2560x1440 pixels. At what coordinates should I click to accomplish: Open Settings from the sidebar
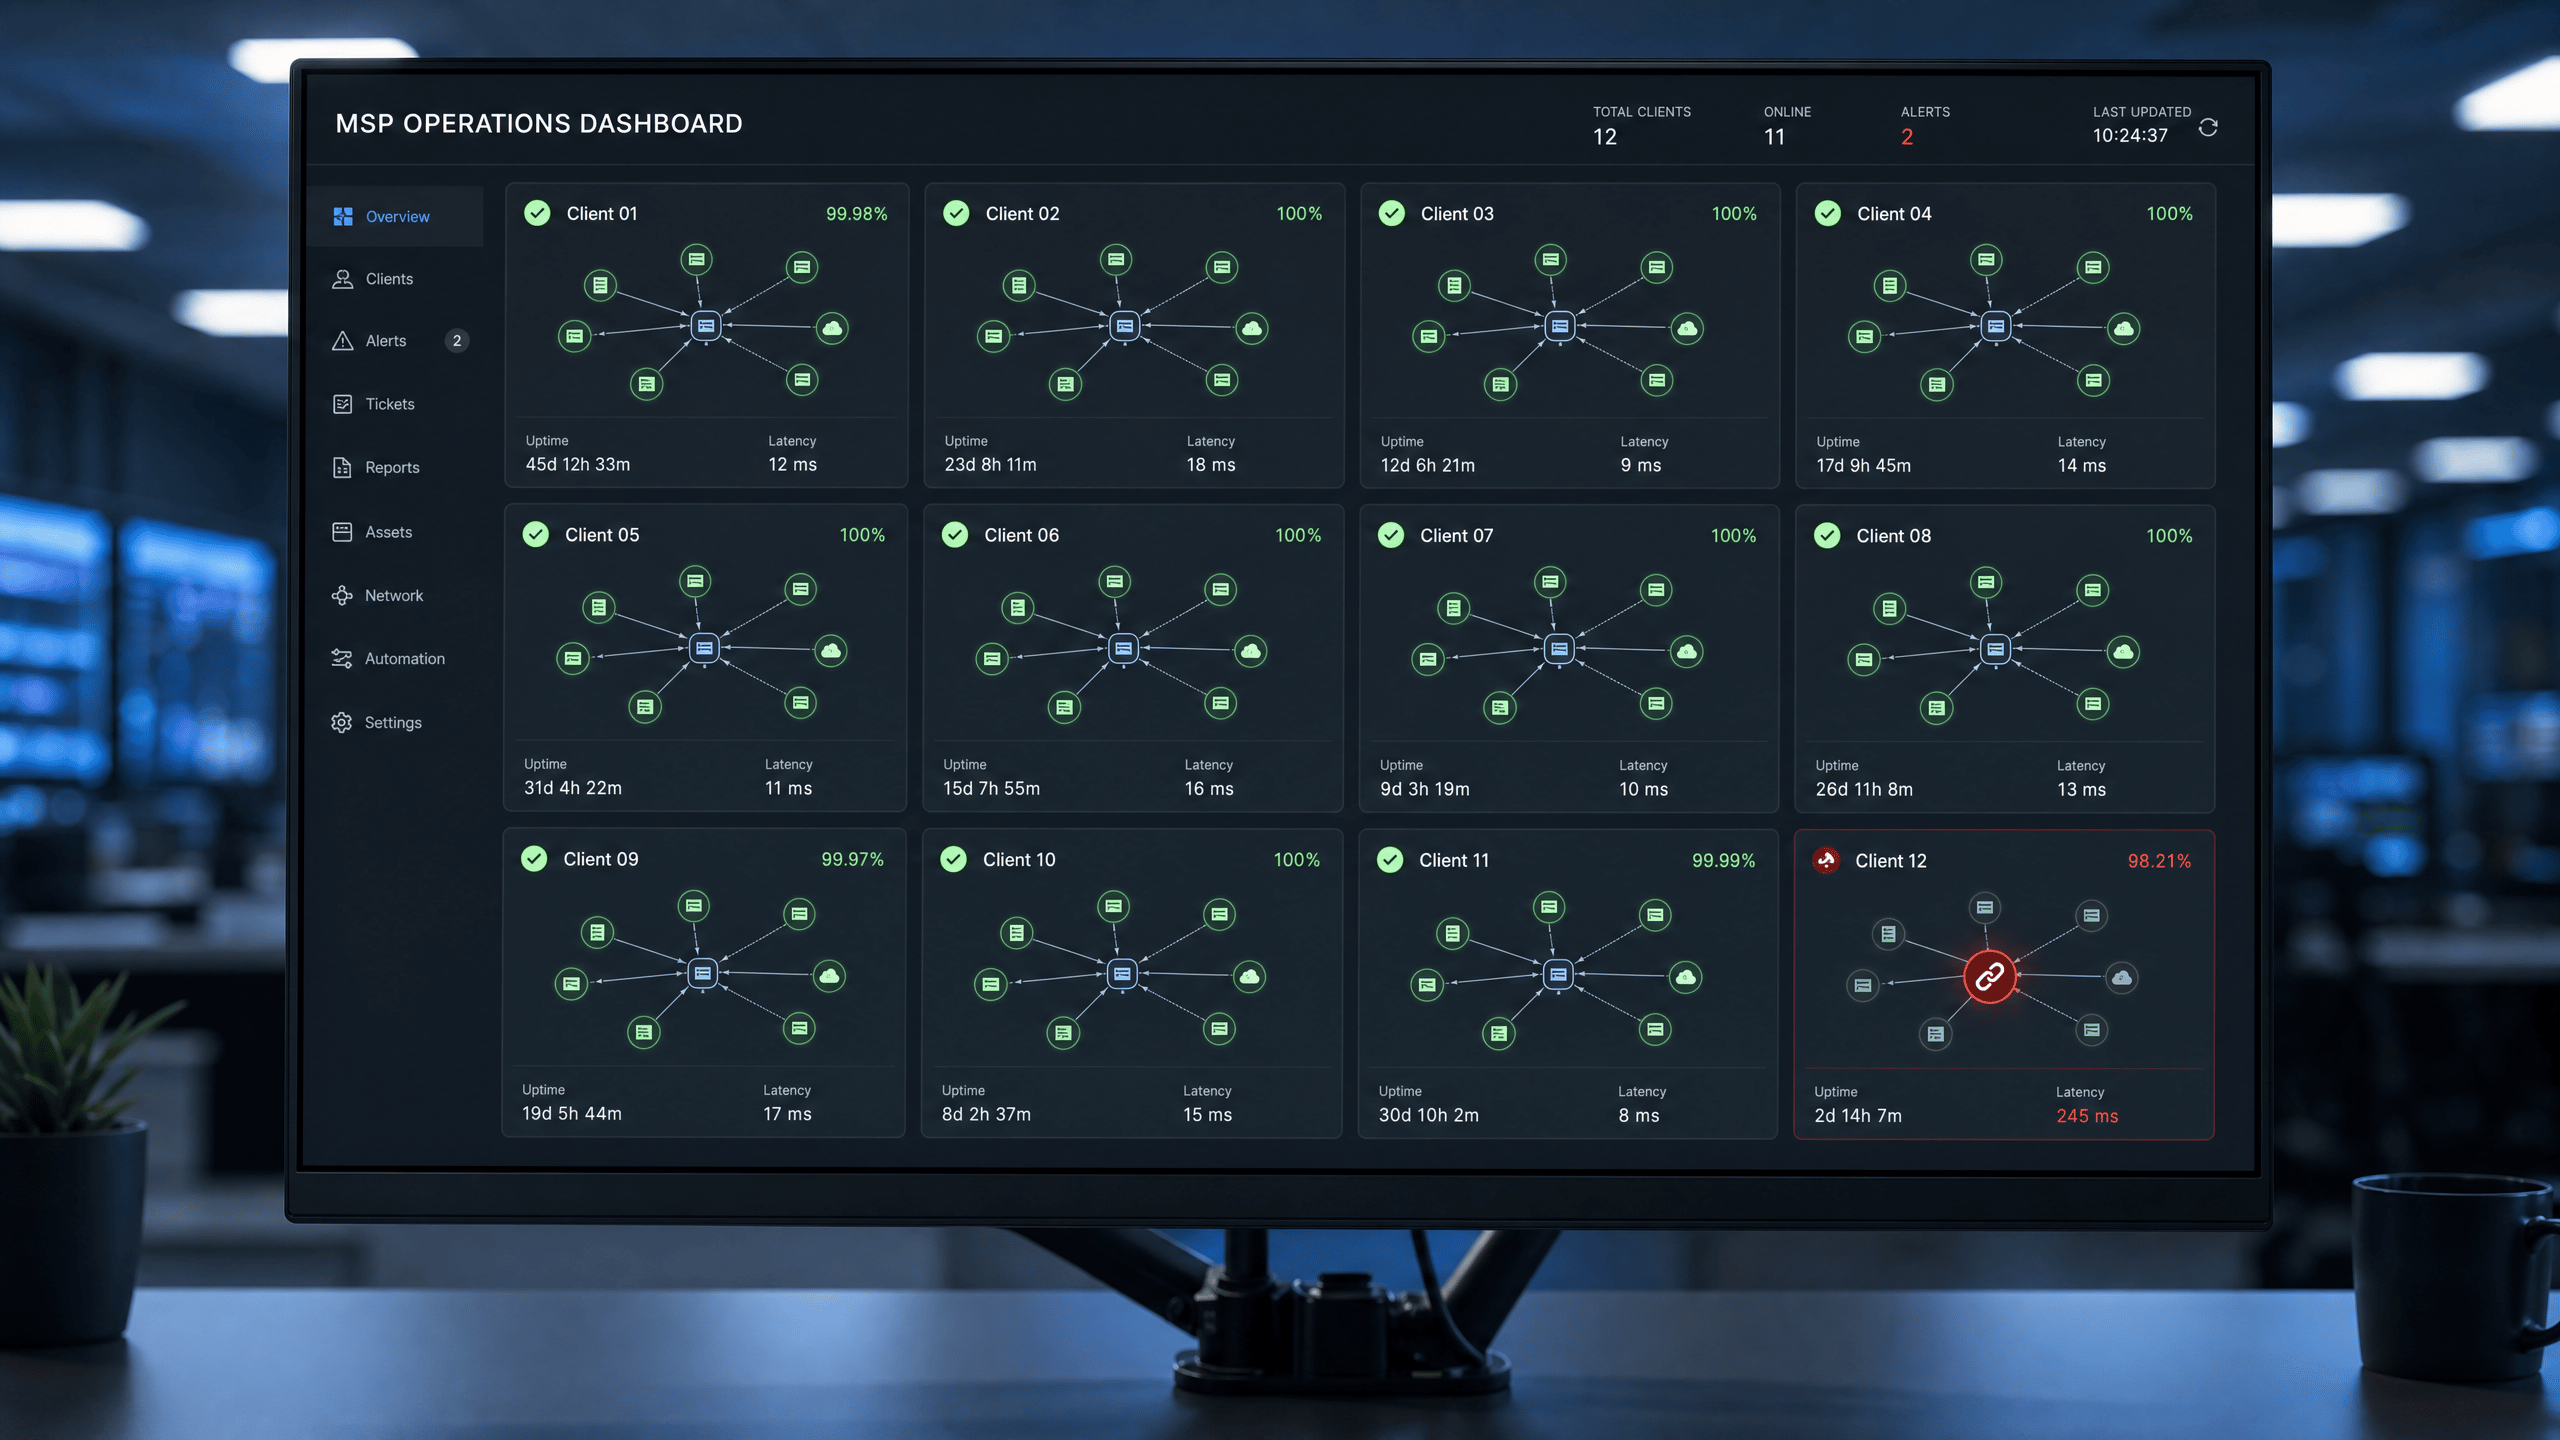tap(393, 722)
